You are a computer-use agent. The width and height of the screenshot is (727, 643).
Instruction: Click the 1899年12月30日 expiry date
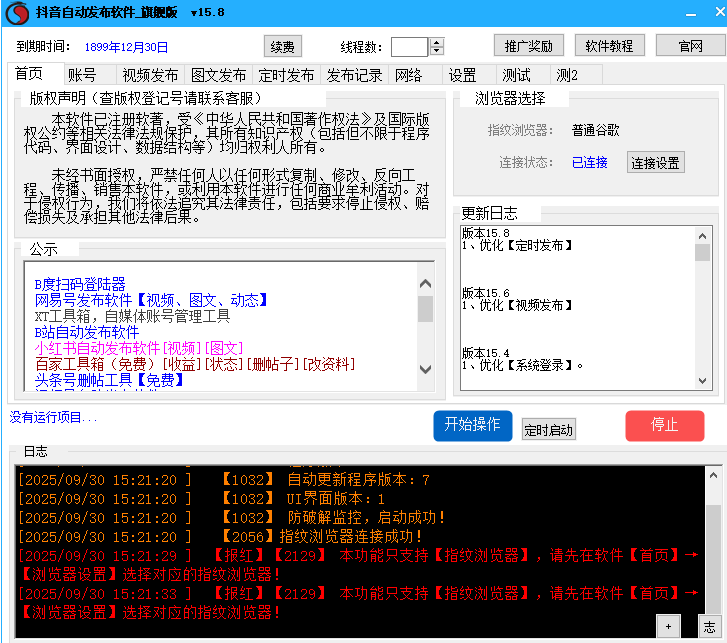click(126, 47)
